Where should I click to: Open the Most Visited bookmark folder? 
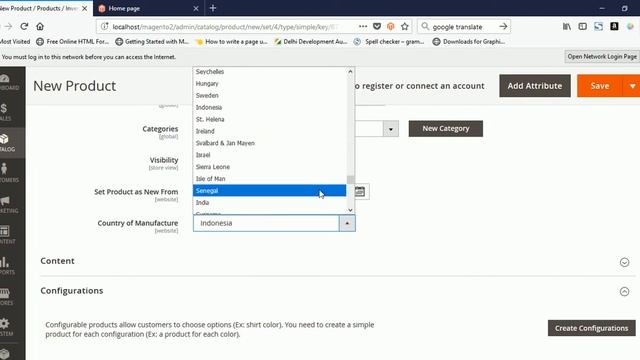pos(15,41)
